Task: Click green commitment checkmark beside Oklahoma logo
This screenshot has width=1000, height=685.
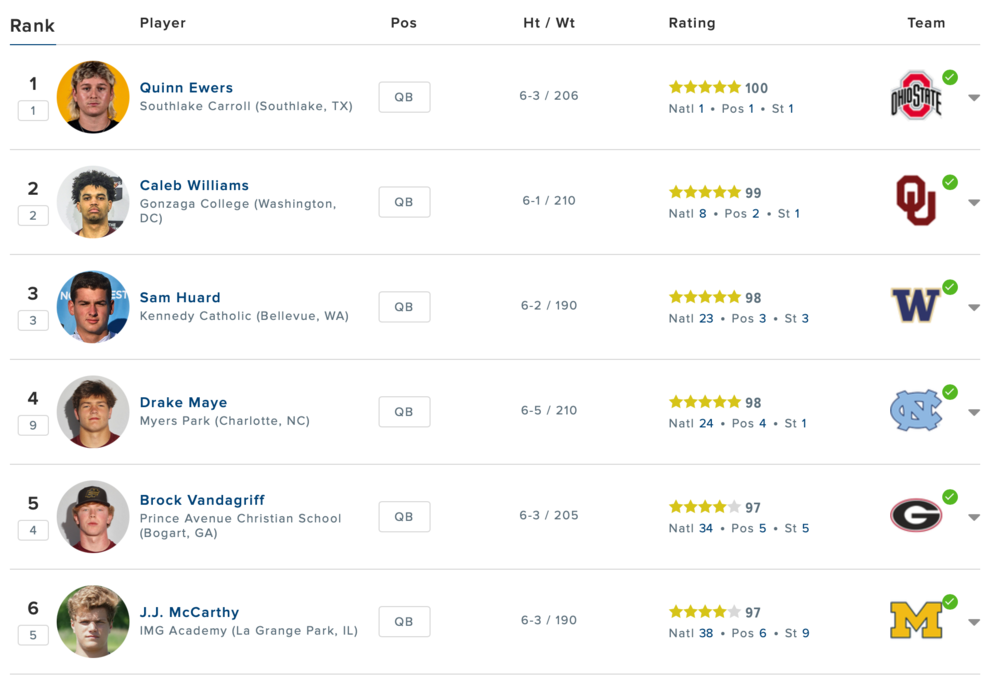Action: (x=950, y=182)
